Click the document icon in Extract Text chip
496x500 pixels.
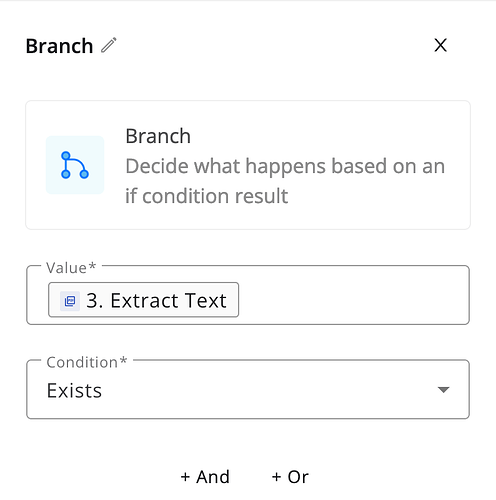point(70,301)
